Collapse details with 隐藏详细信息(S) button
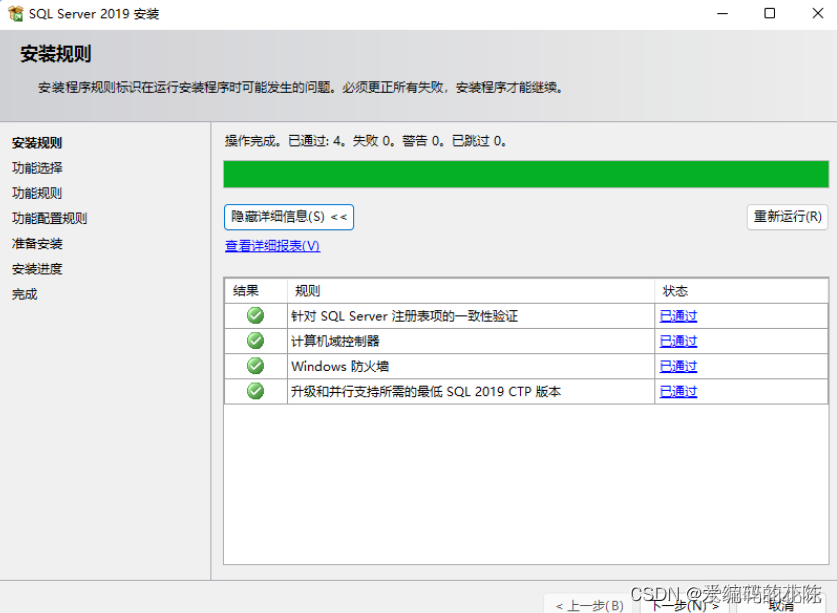The height and width of the screenshot is (613, 837). point(289,217)
